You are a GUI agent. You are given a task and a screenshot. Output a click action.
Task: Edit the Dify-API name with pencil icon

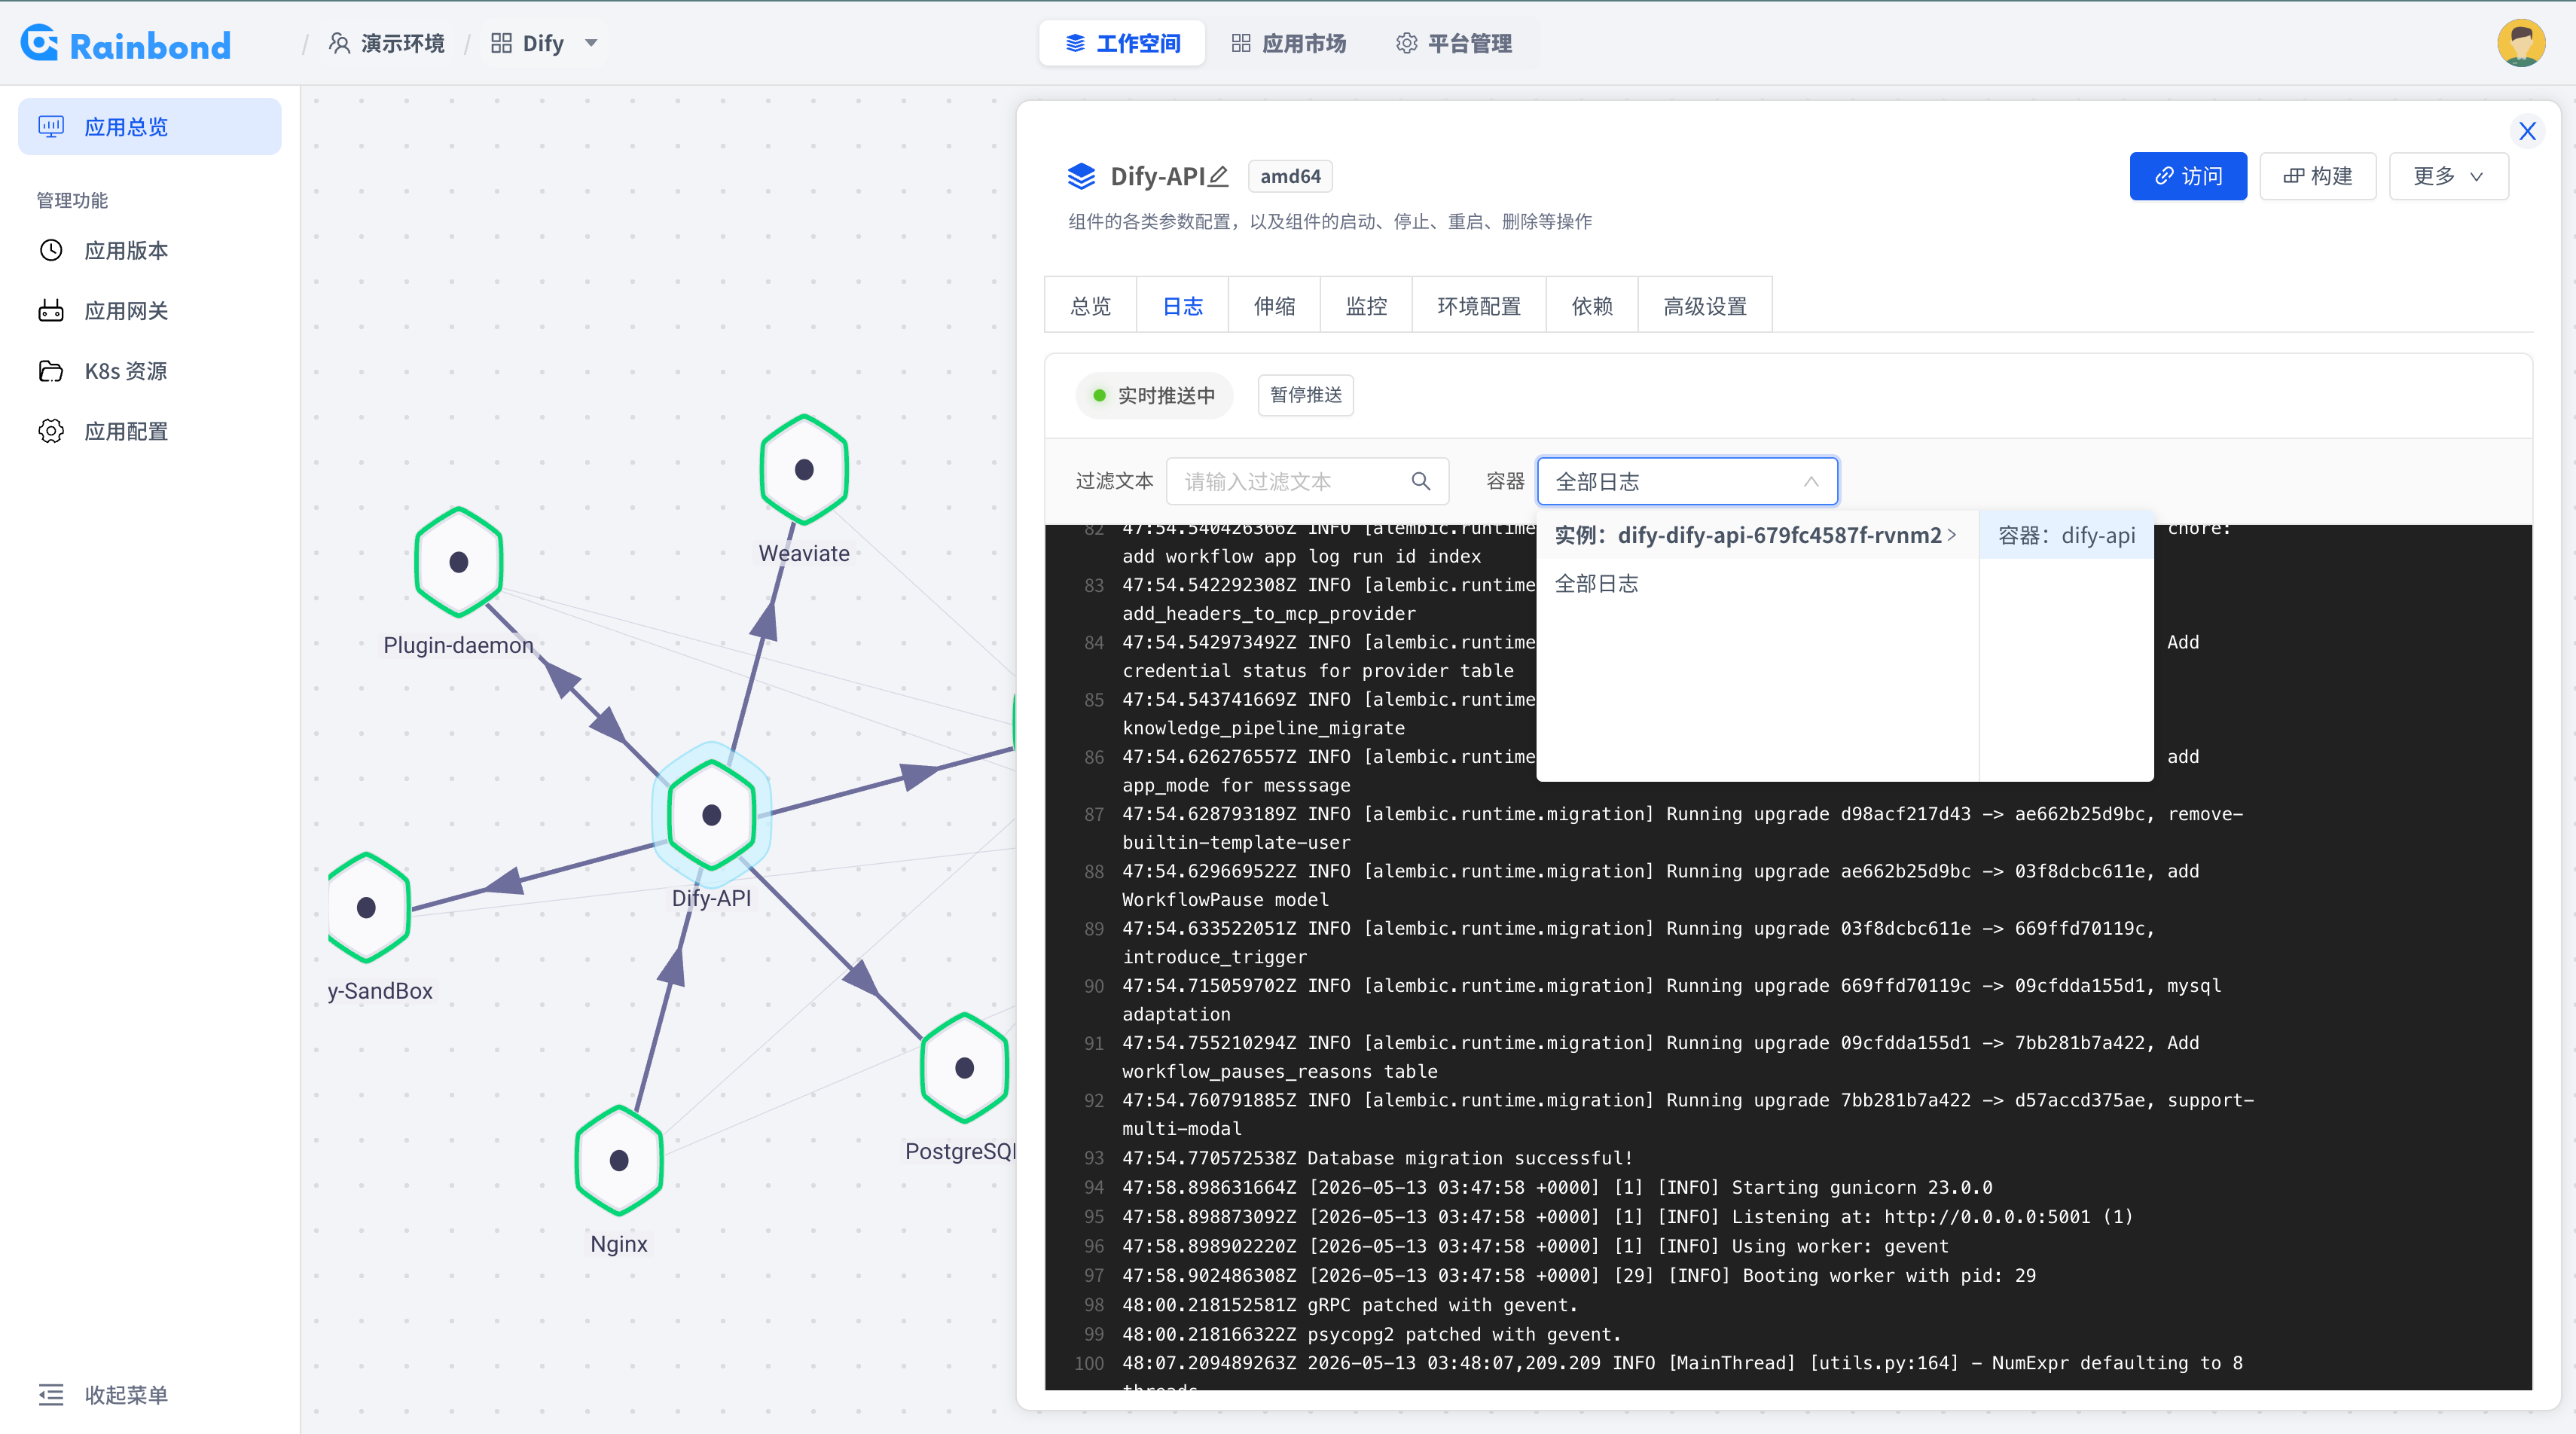[1218, 176]
